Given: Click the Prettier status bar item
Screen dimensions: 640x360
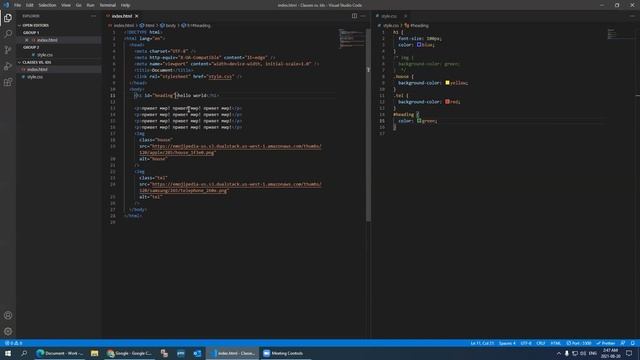Looking at the screenshot, I should pos(606,343).
